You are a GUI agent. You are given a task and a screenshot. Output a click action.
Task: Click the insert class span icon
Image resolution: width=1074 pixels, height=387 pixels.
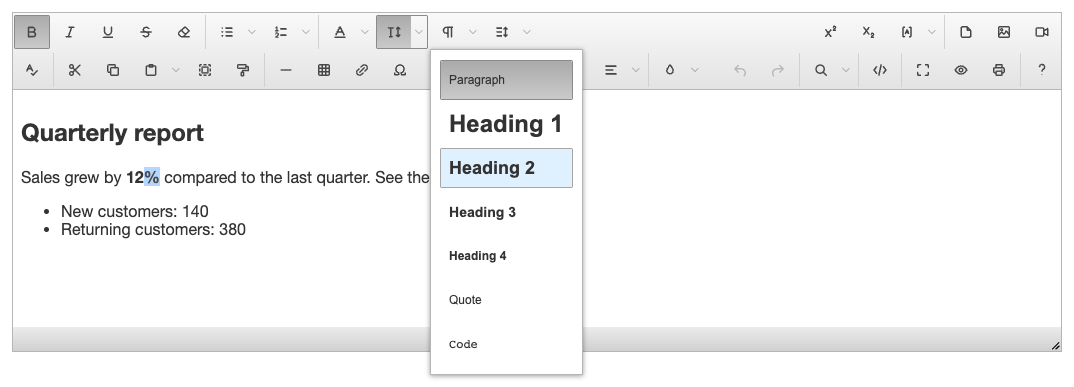pos(907,32)
